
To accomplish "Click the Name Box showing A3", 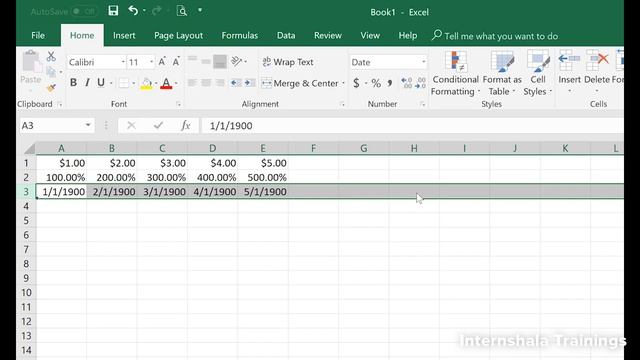I will coord(56,125).
